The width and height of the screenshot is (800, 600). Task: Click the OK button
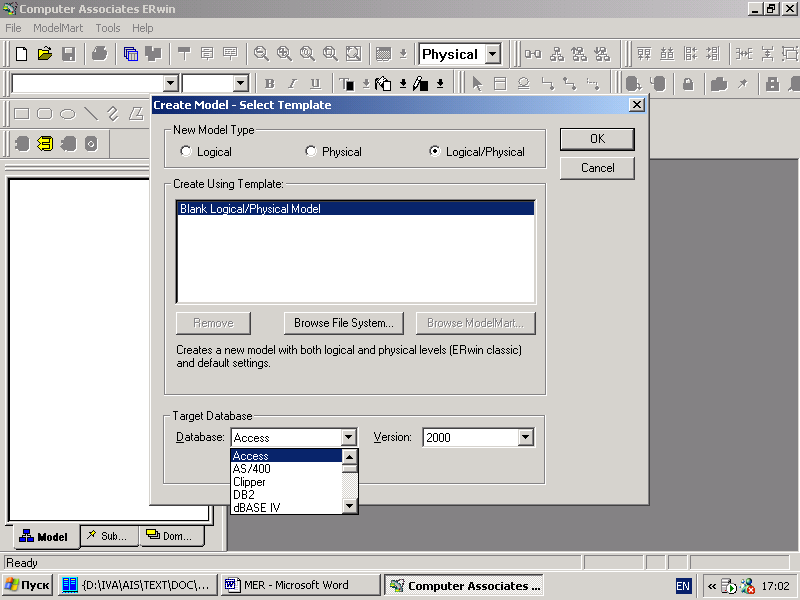coord(597,139)
